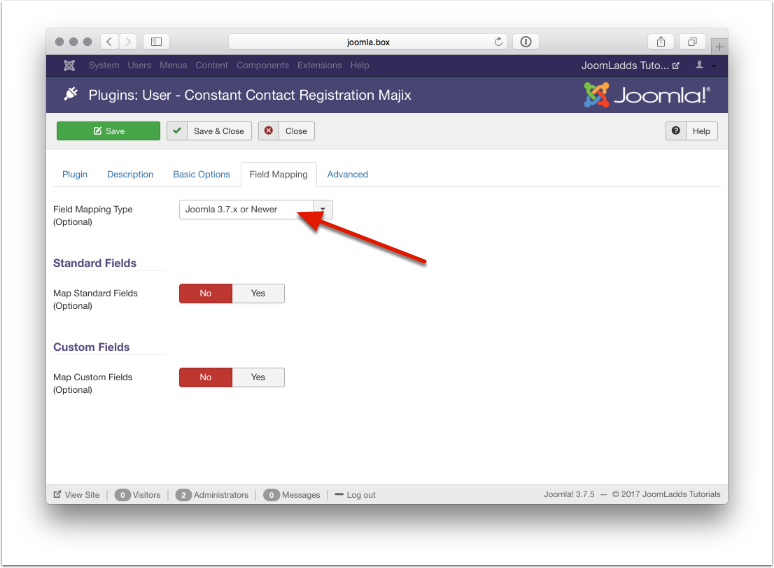Screen dimensions: 774x568
Task: Click the user account icon in top bar
Action: coord(699,65)
